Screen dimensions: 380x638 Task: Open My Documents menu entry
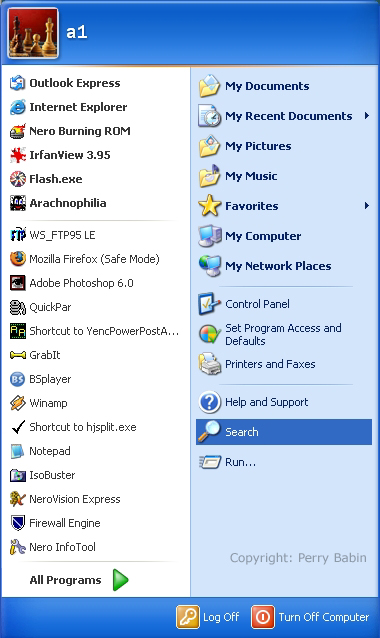(284, 86)
